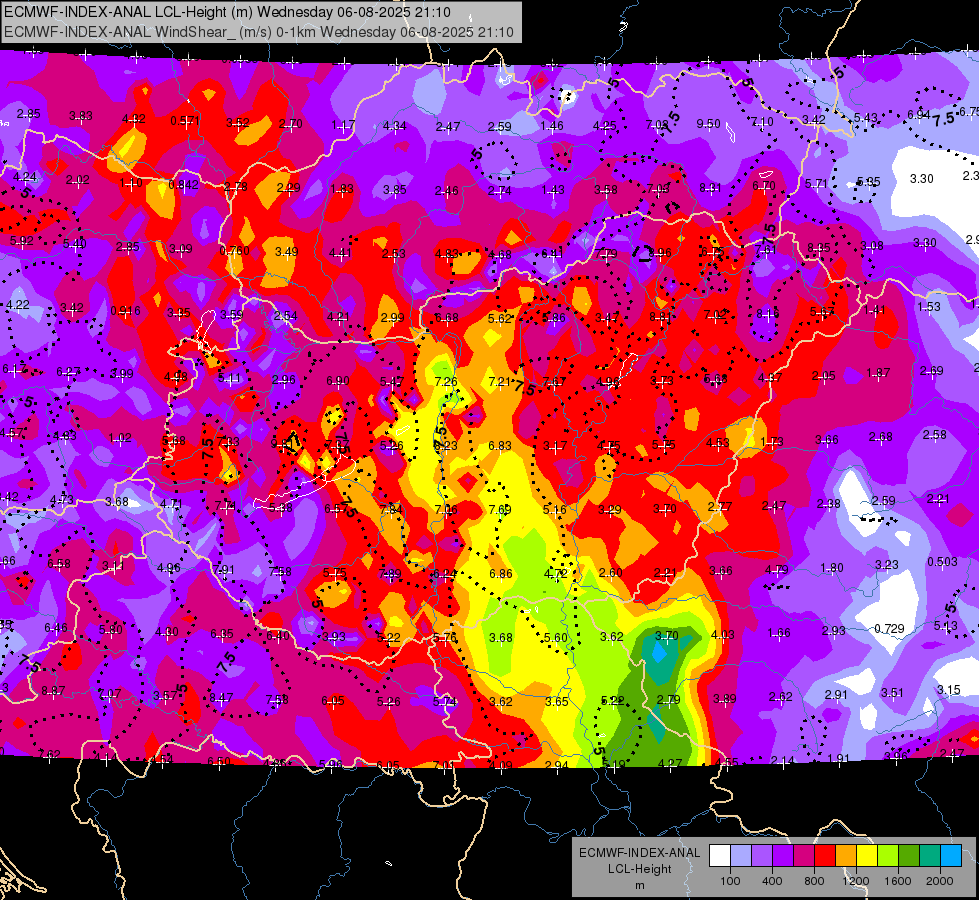Click the wind shear value 6.90
The image size is (979, 900).
(337, 380)
